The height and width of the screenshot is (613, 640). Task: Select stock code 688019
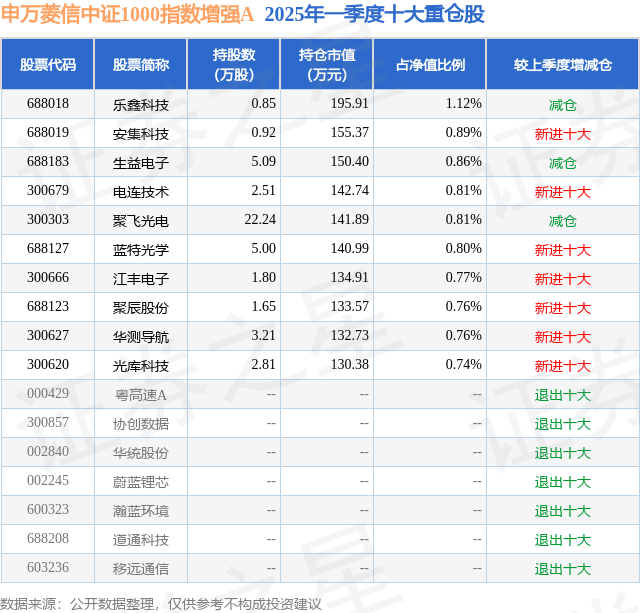pyautogui.click(x=48, y=133)
